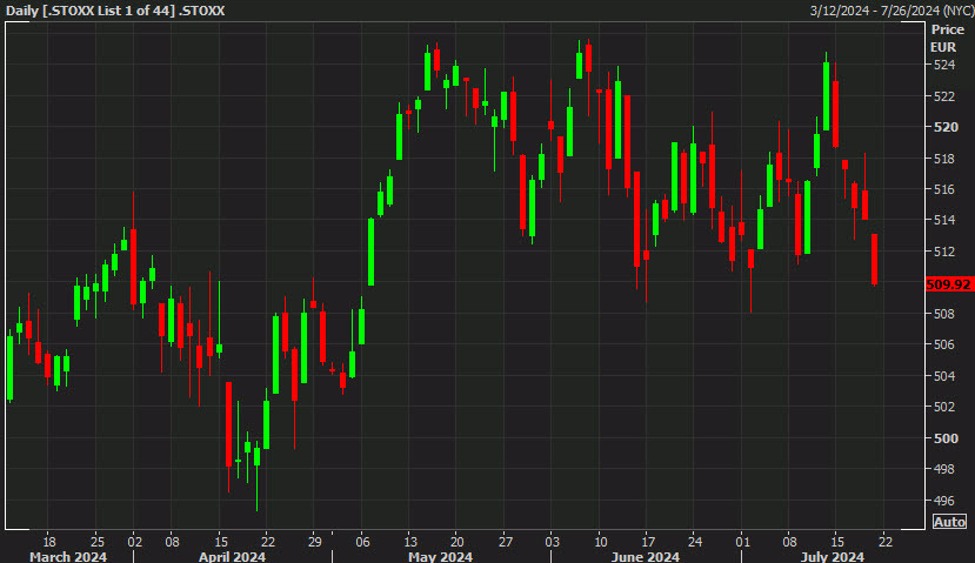Click the last red candlestick near 509.92
The height and width of the screenshot is (563, 975).
click(x=874, y=259)
